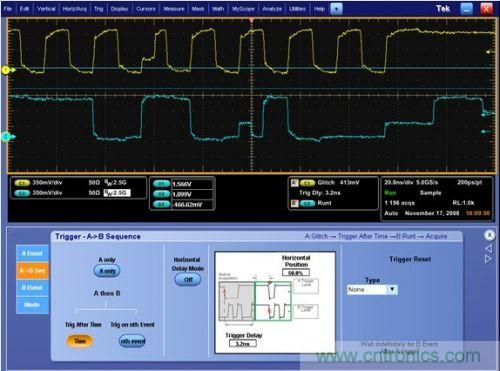Viewport: 500px width, 371px height.
Task: Click the Horizontal Position percentage field
Action: coord(296,273)
